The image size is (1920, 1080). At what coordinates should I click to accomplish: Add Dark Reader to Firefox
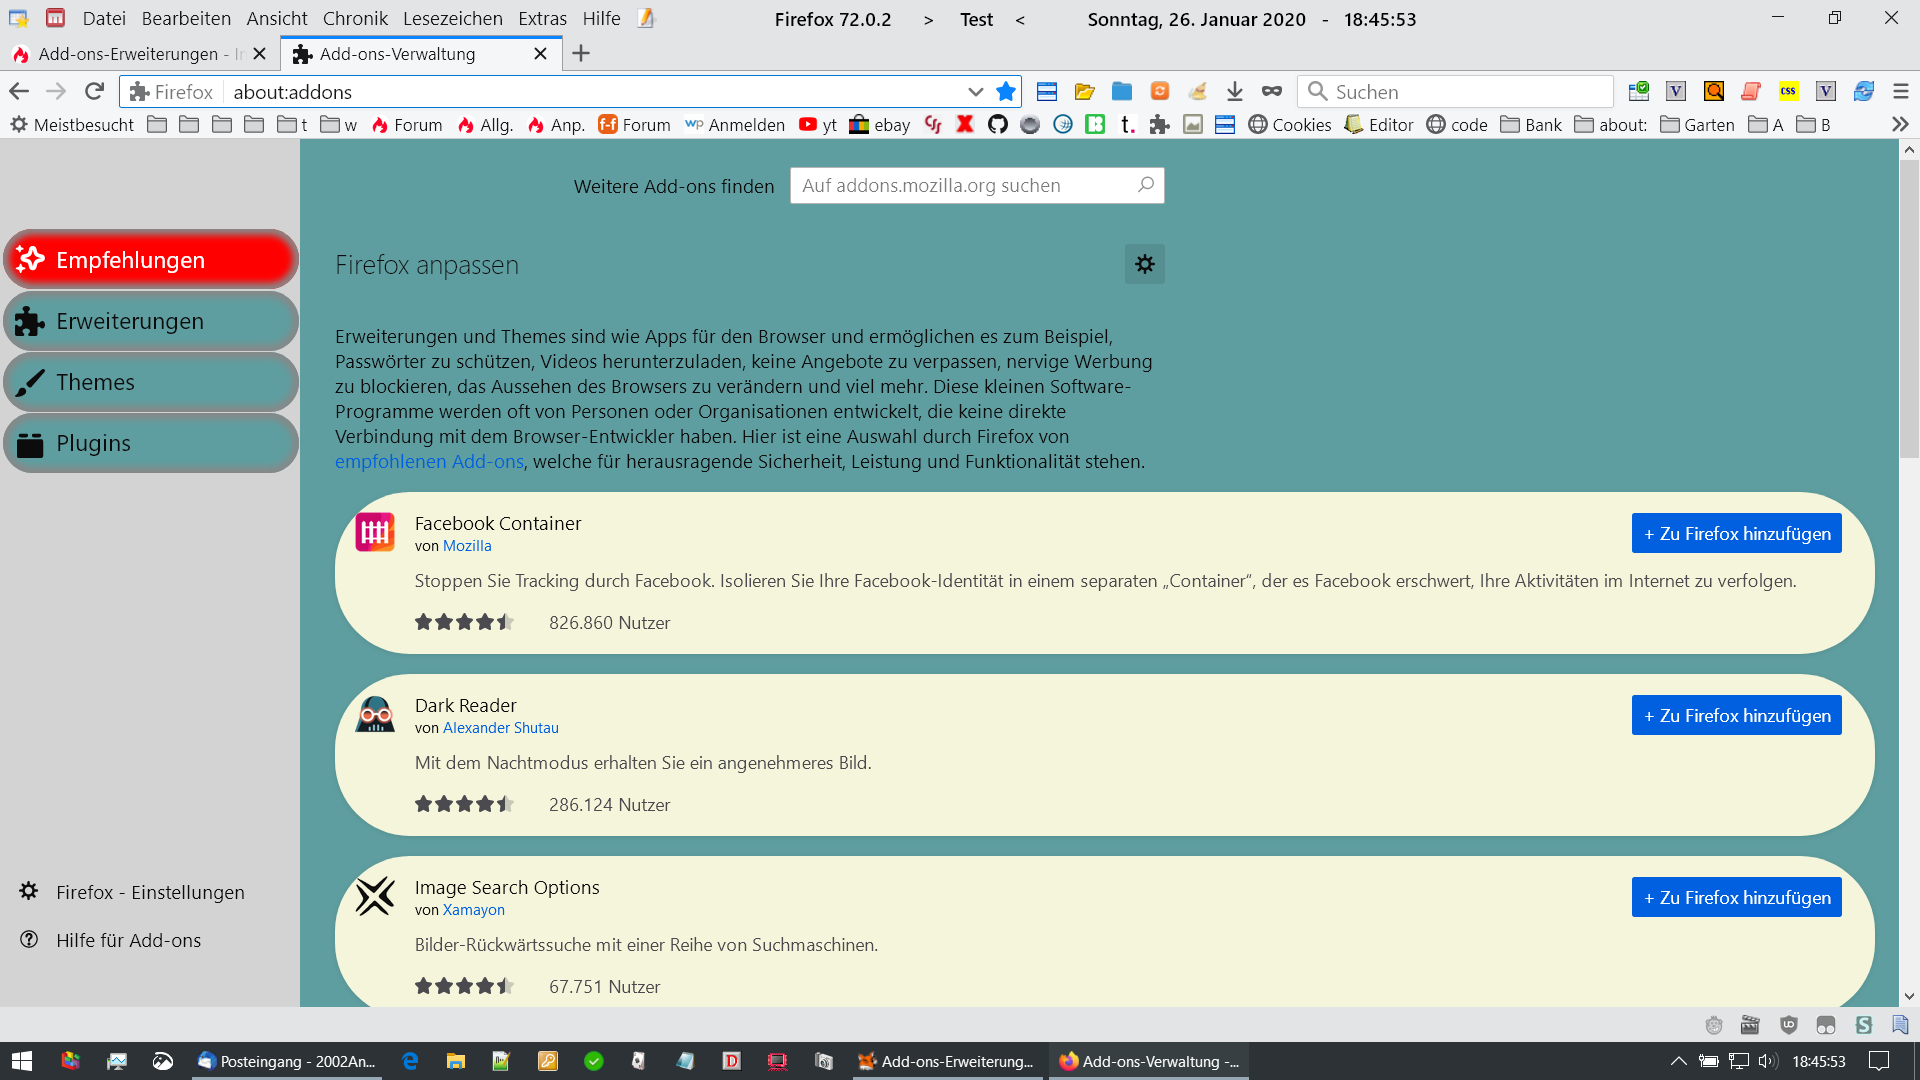[x=1736, y=716]
